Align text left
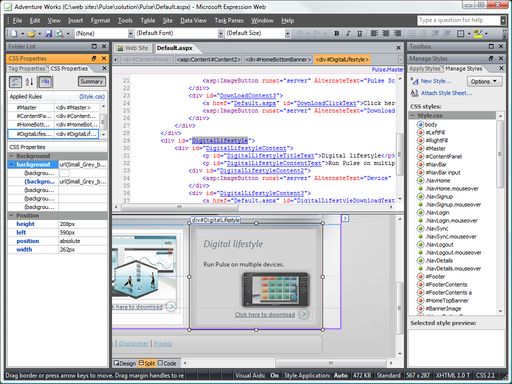Viewport: 512px width, 384px height. pos(374,33)
